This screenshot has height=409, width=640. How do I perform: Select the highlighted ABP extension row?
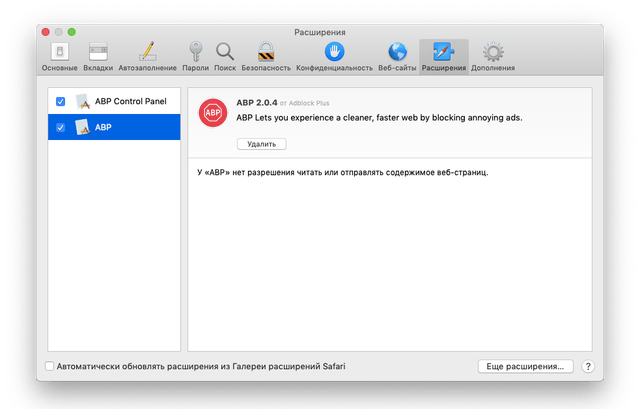(114, 127)
